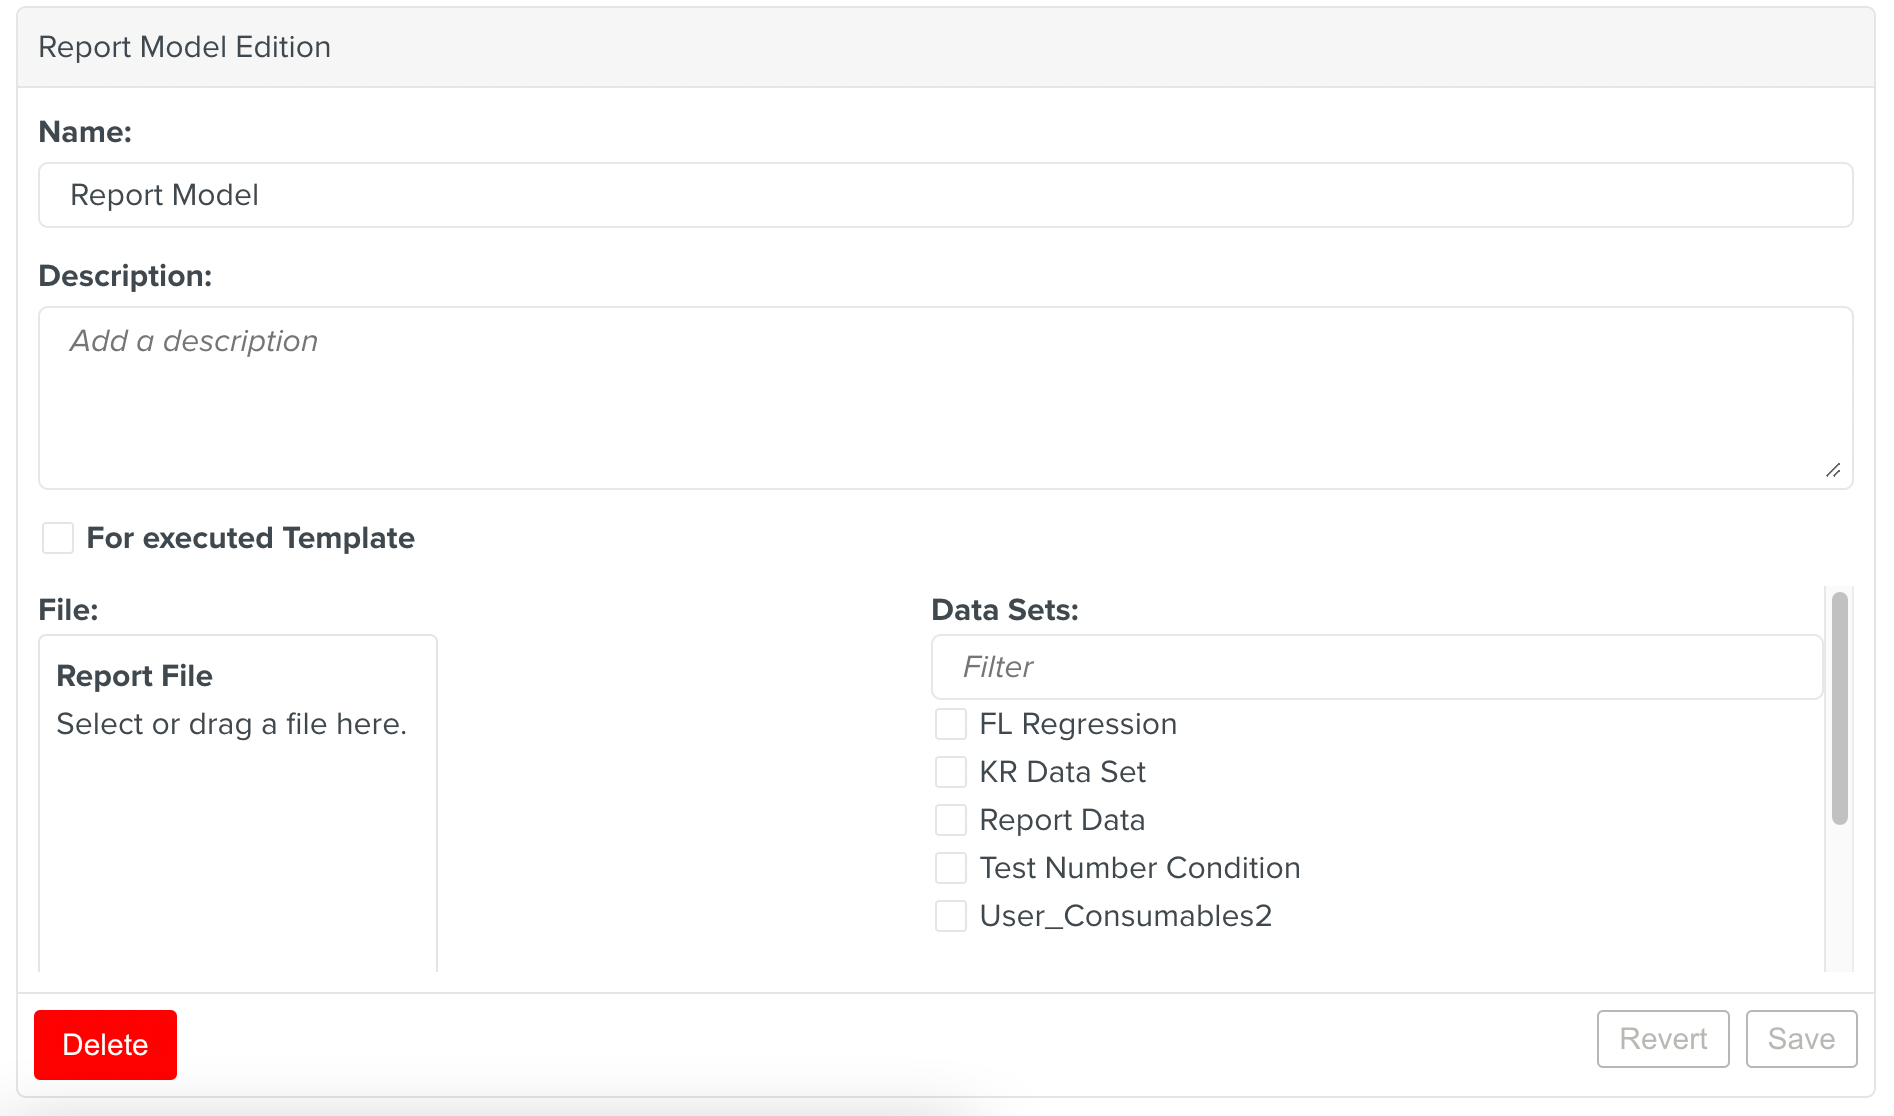Enable For executed Template checkbox
The width and height of the screenshot is (1894, 1116).
(58, 538)
